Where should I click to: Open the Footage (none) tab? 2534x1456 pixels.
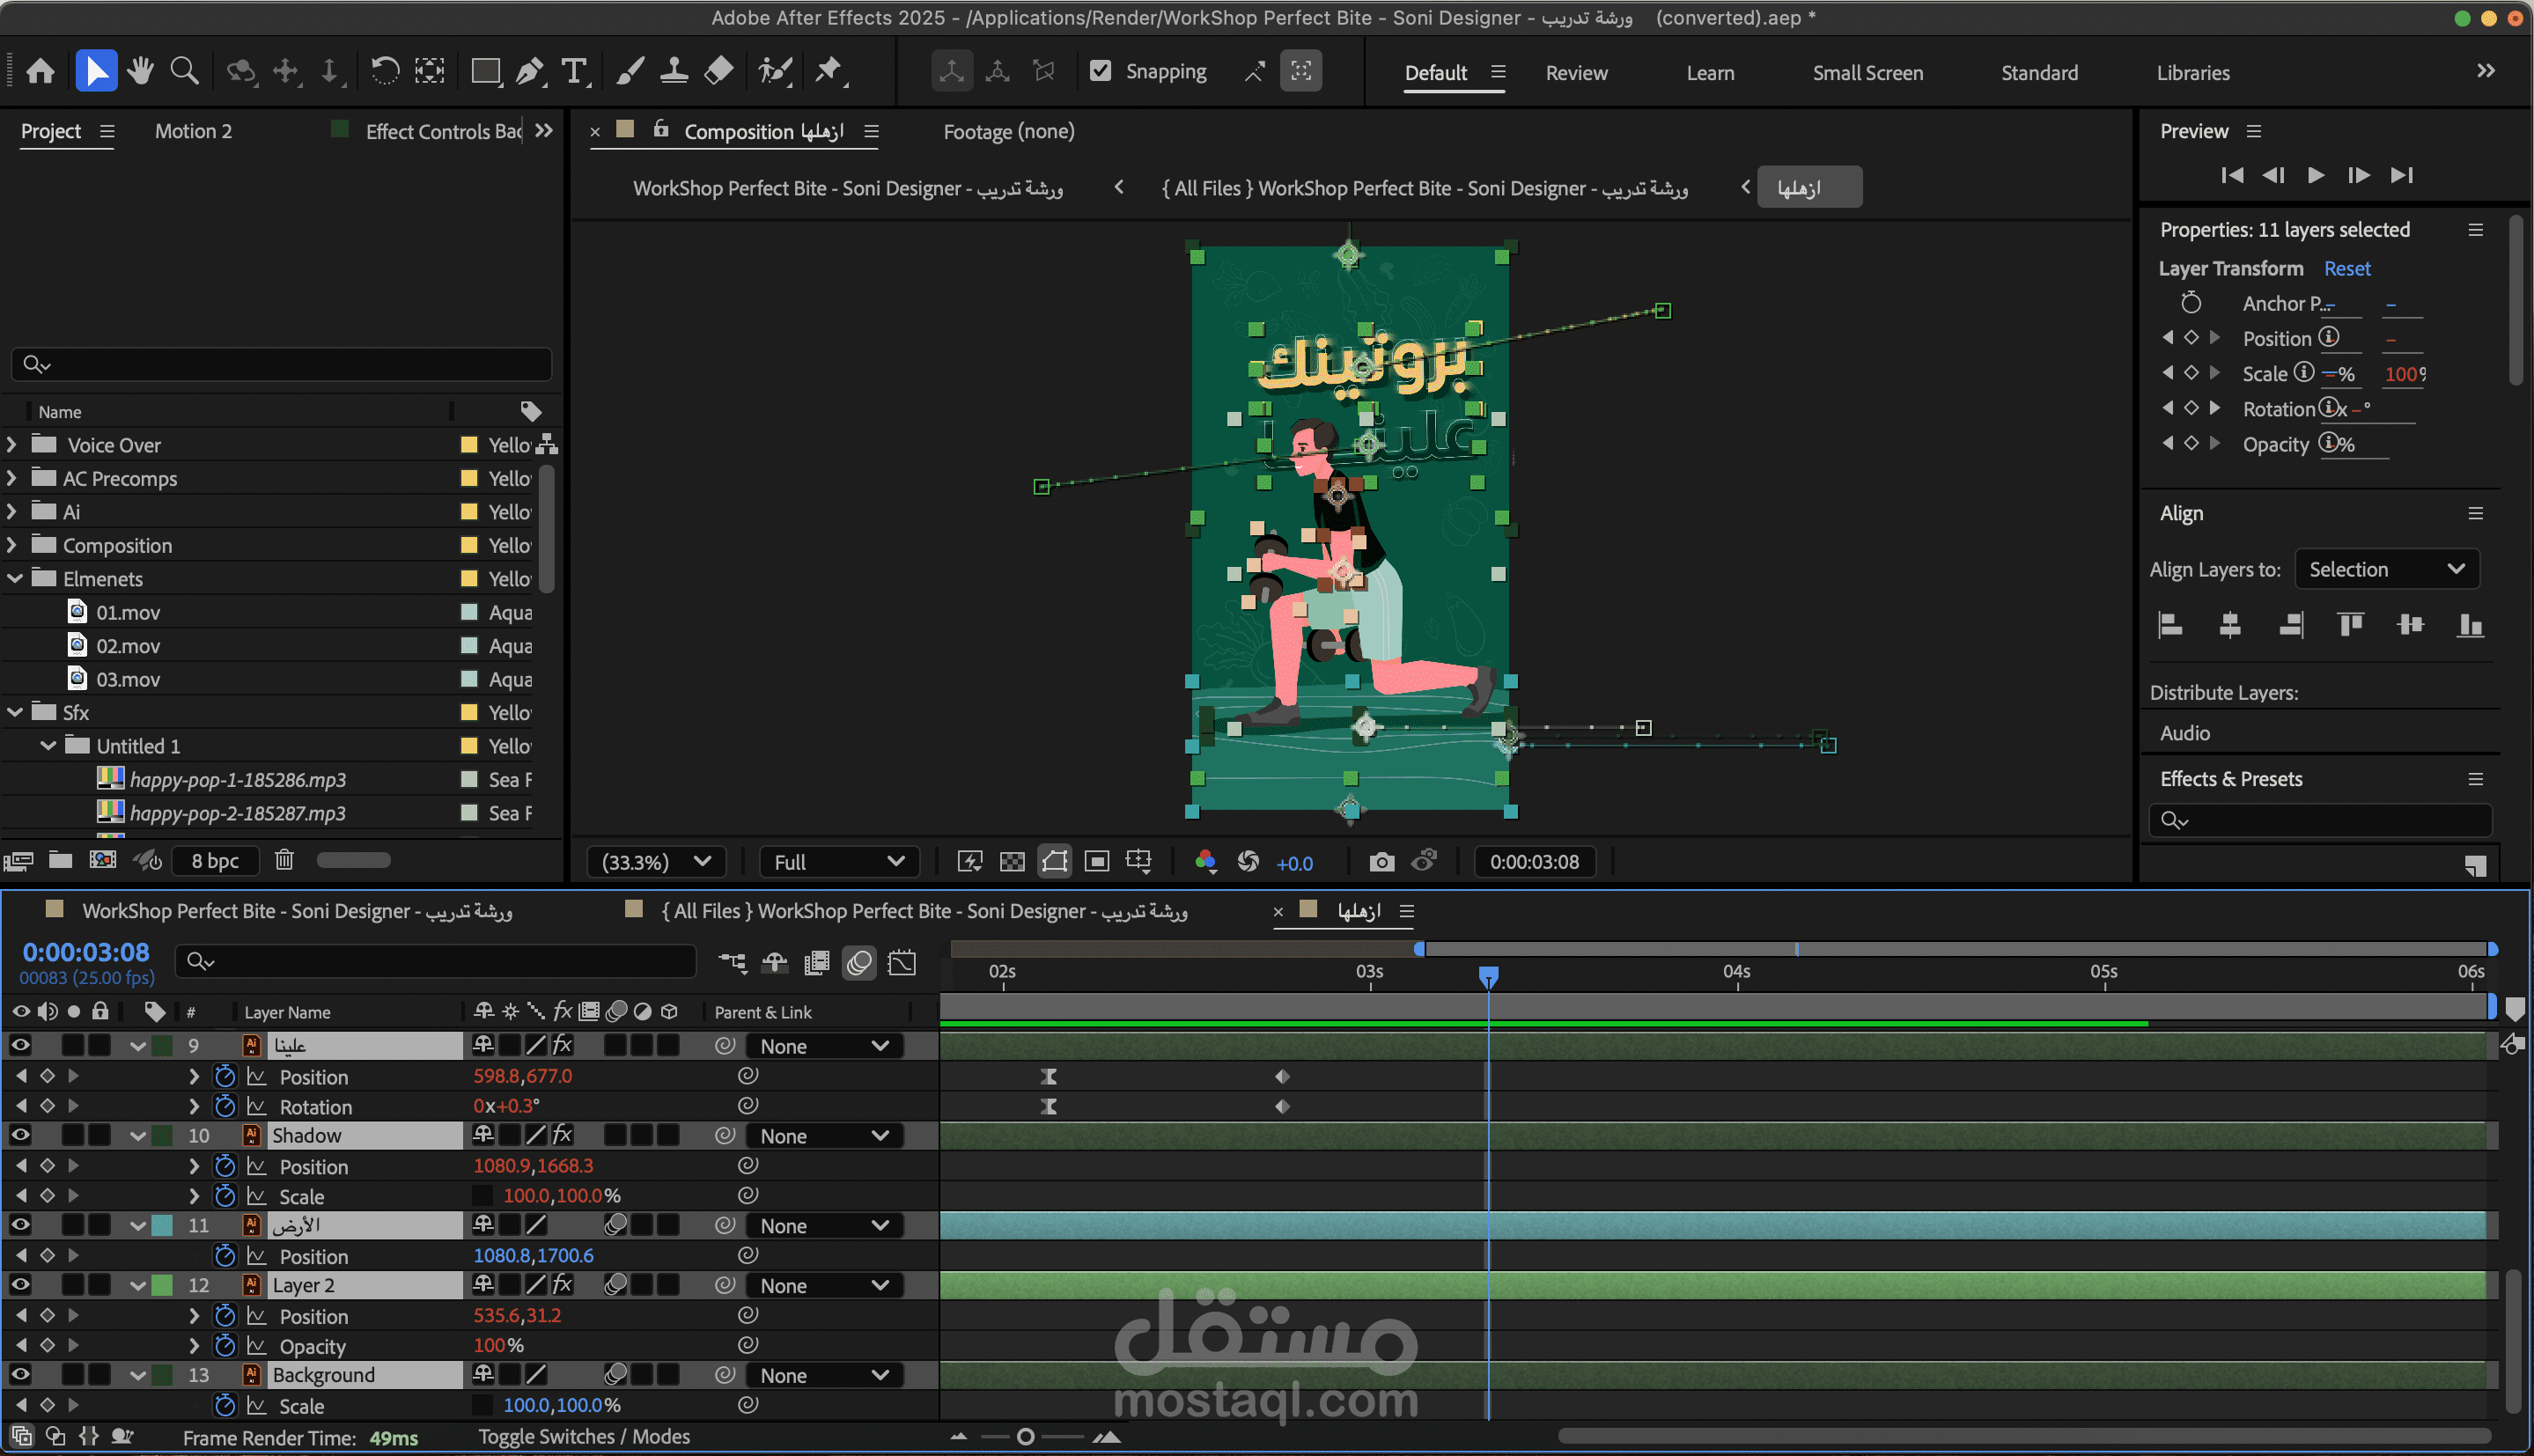(x=1008, y=131)
